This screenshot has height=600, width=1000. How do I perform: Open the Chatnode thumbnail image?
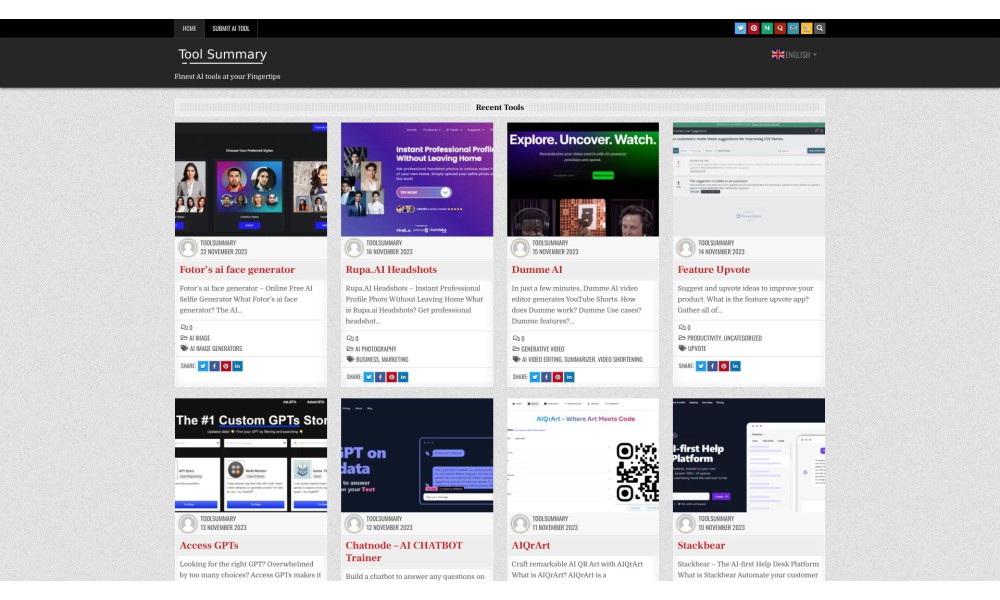click(417, 455)
